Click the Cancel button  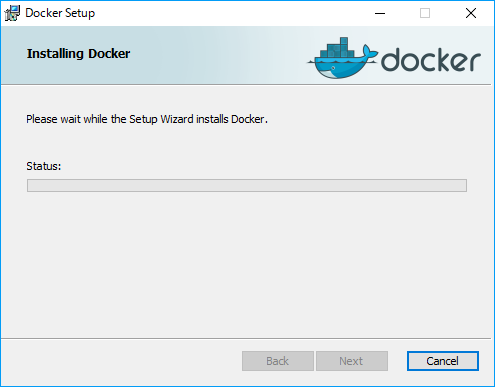pos(443,361)
